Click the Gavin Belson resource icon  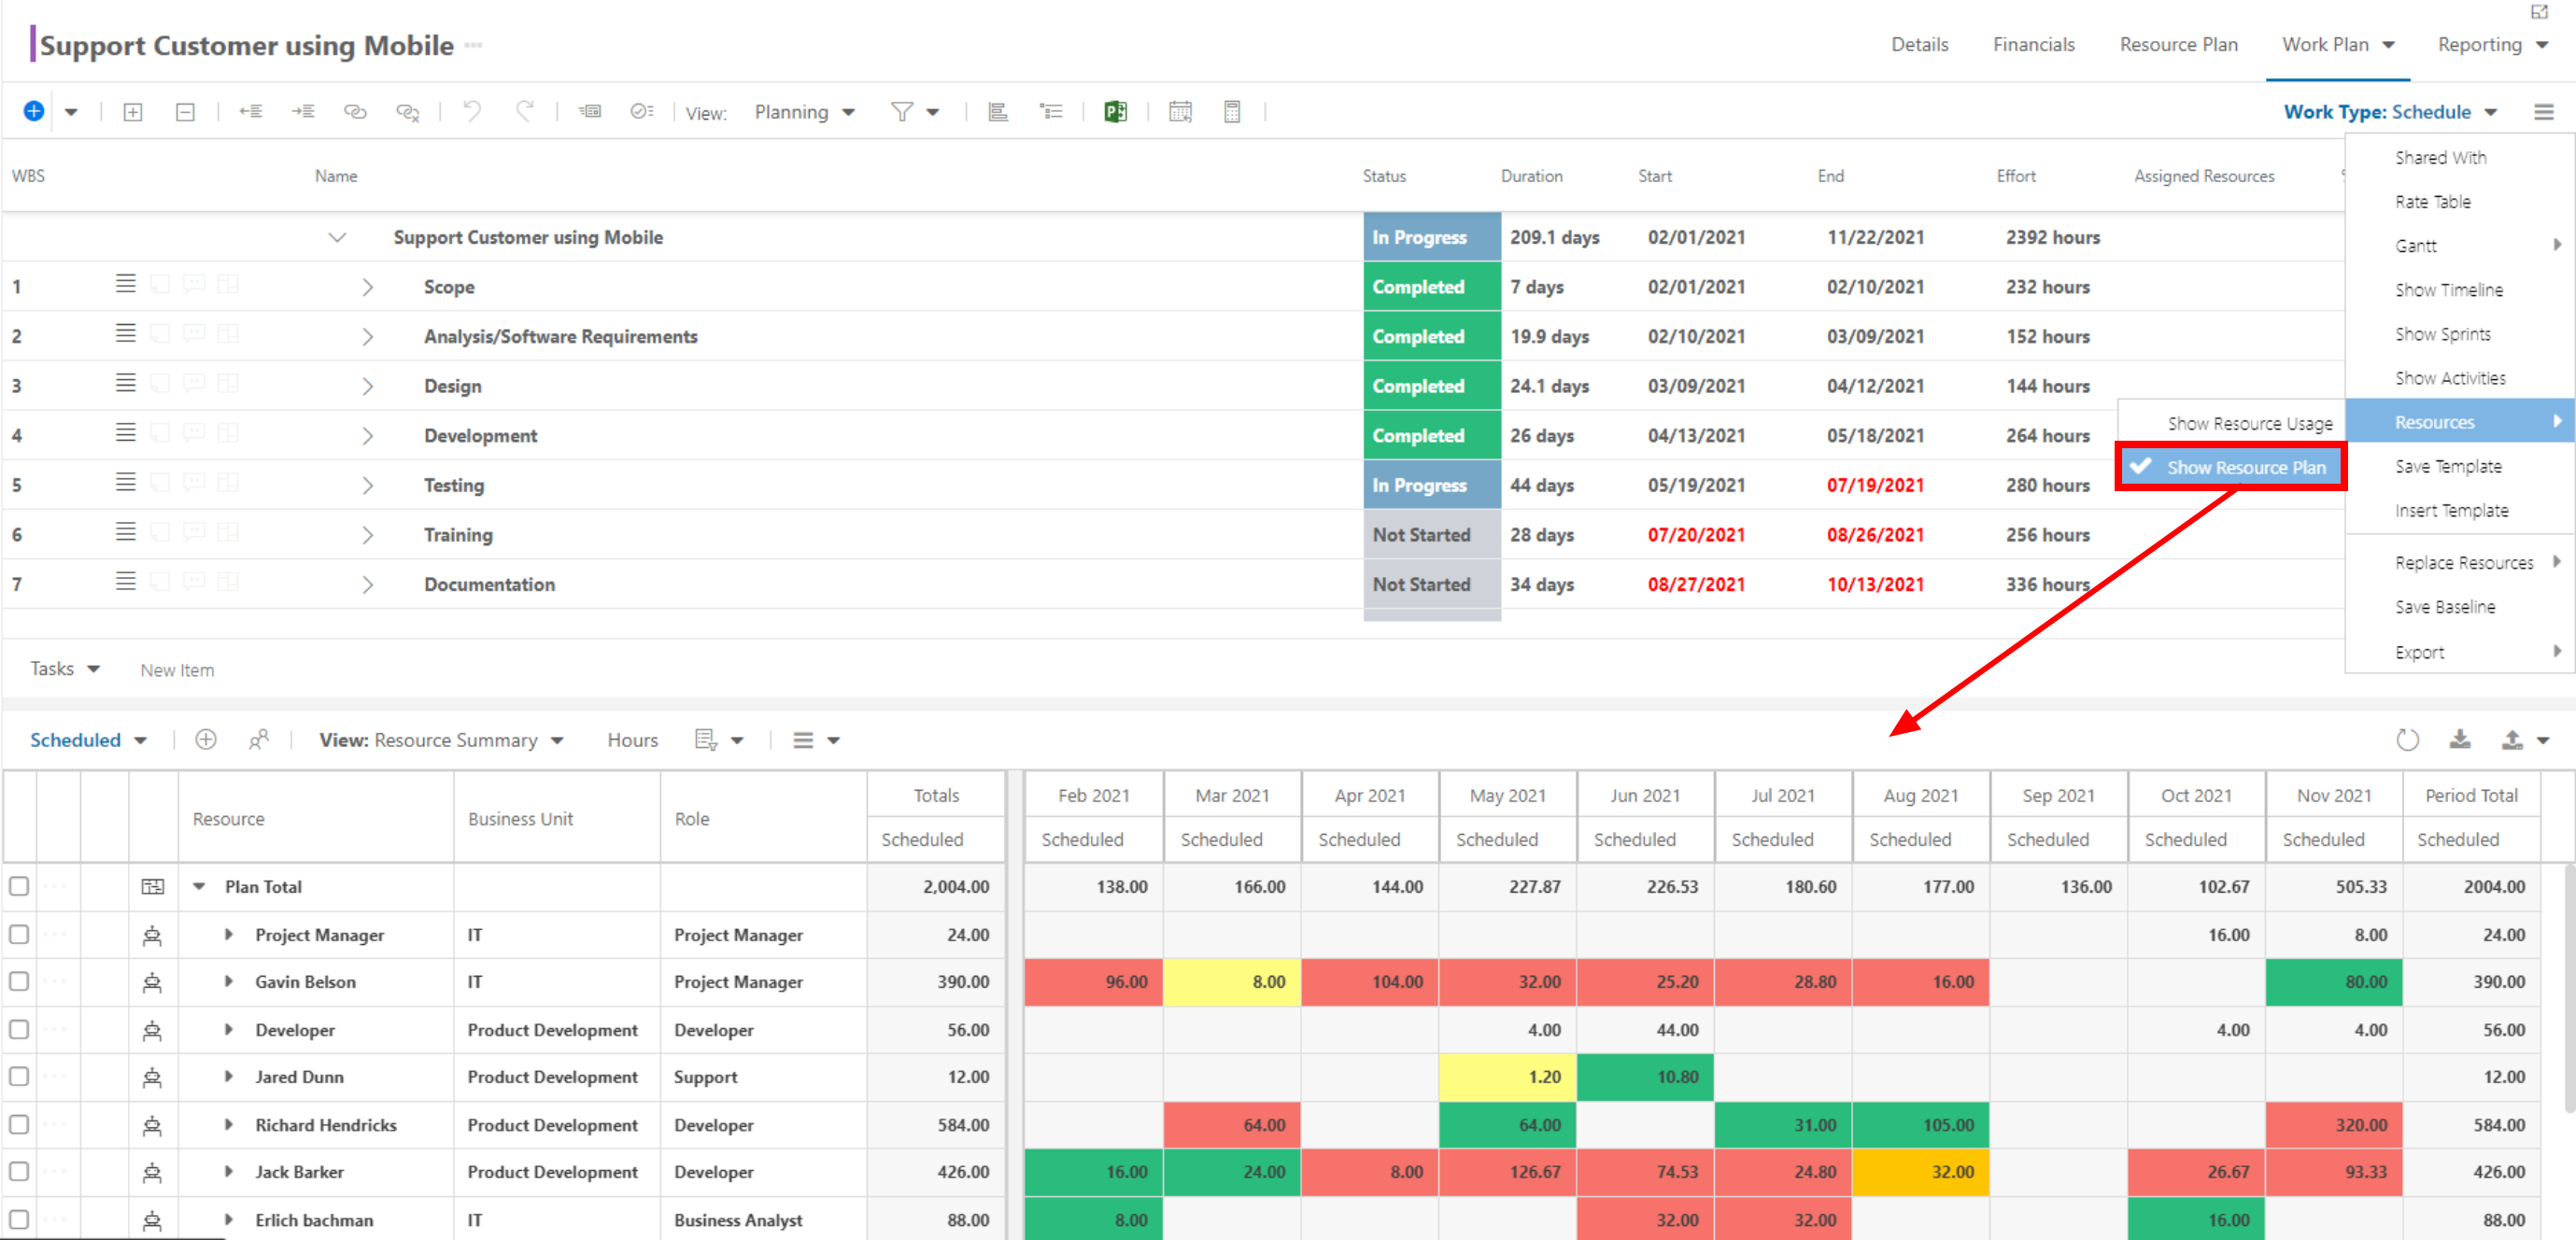(x=152, y=983)
